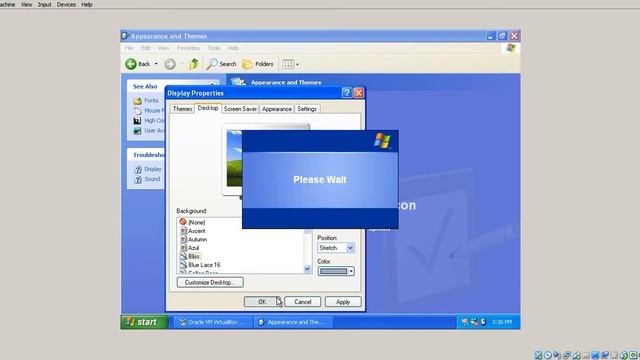Go up one folder level icon
The image size is (640, 360).
click(194, 64)
